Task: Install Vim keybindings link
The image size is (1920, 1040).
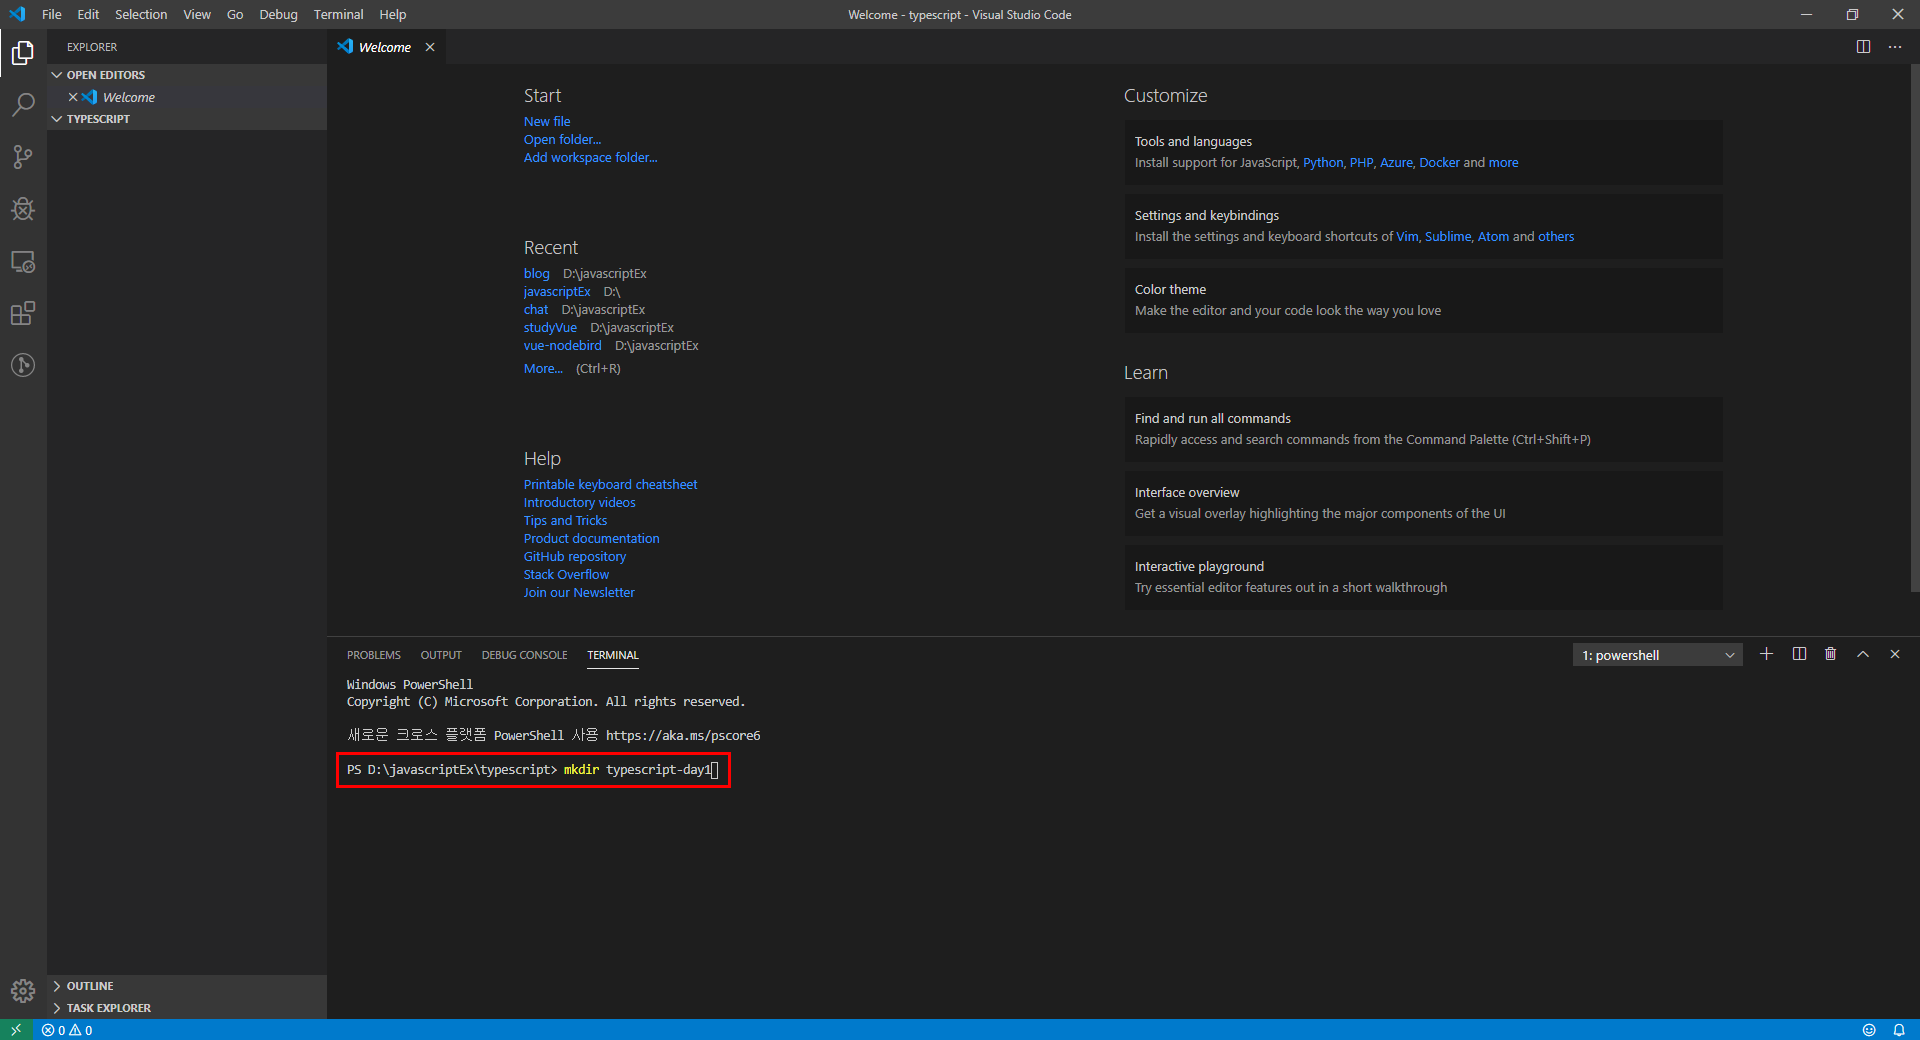Action: point(1407,236)
